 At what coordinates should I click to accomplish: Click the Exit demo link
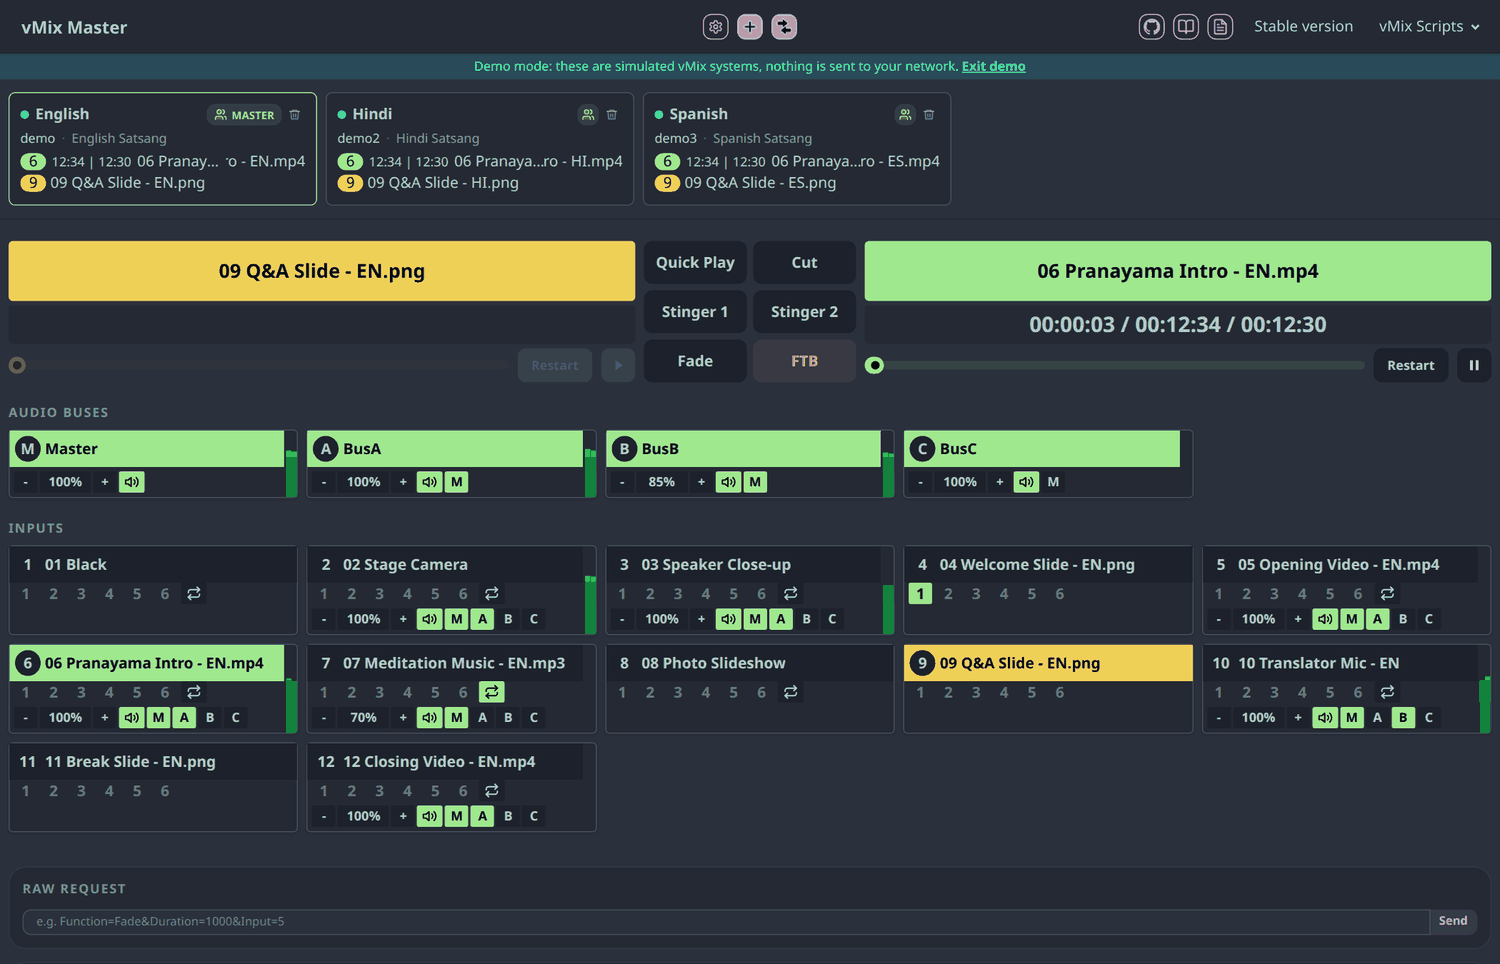point(994,66)
